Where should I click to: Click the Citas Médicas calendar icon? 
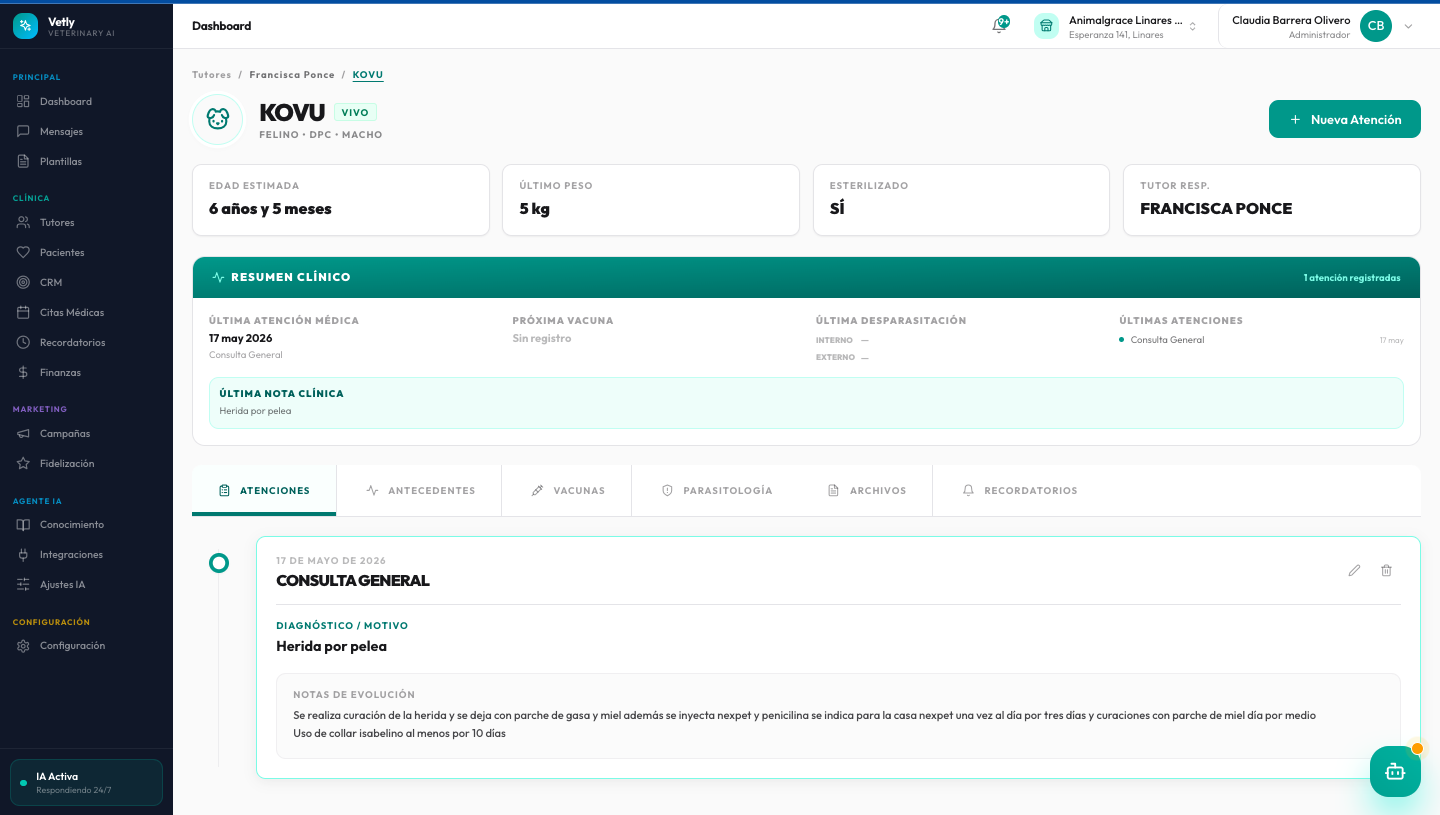[23, 312]
